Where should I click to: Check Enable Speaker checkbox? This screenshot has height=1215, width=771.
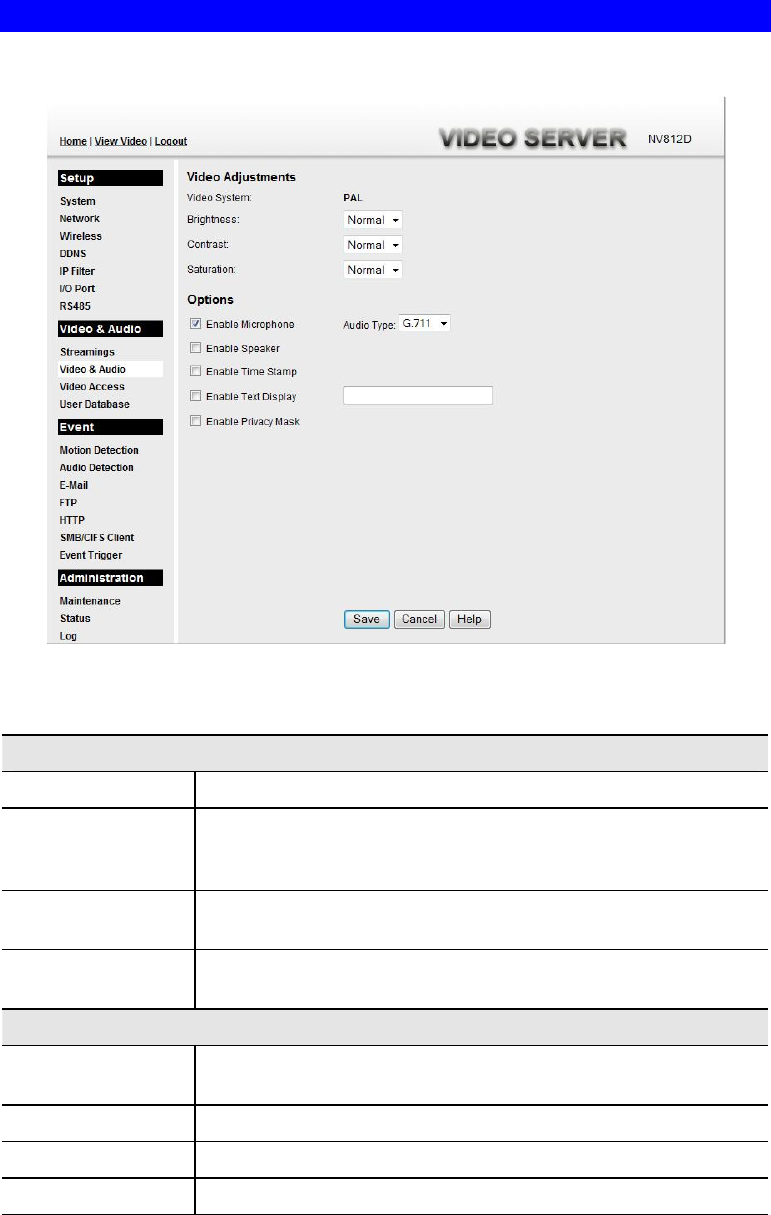click(195, 348)
